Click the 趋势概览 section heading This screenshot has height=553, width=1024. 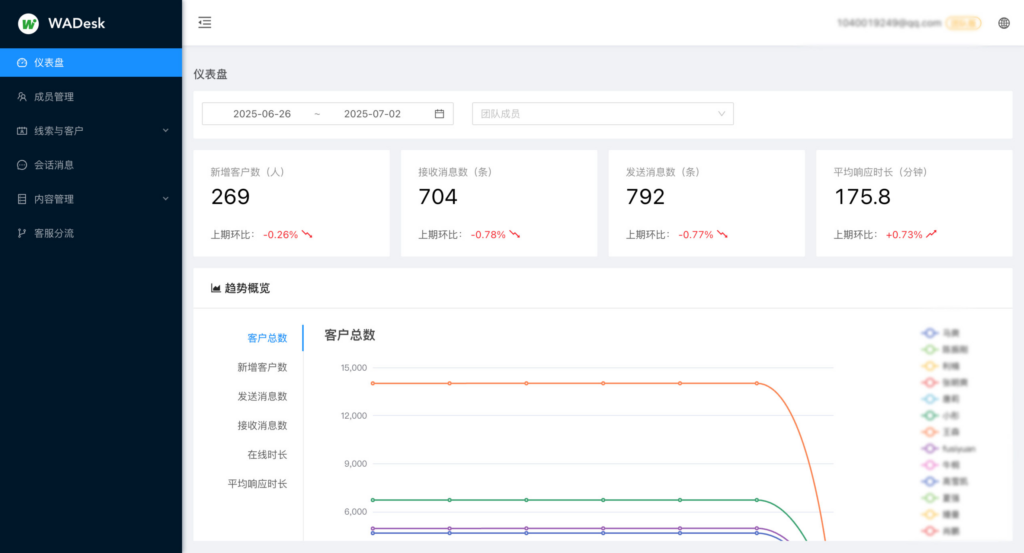point(247,288)
